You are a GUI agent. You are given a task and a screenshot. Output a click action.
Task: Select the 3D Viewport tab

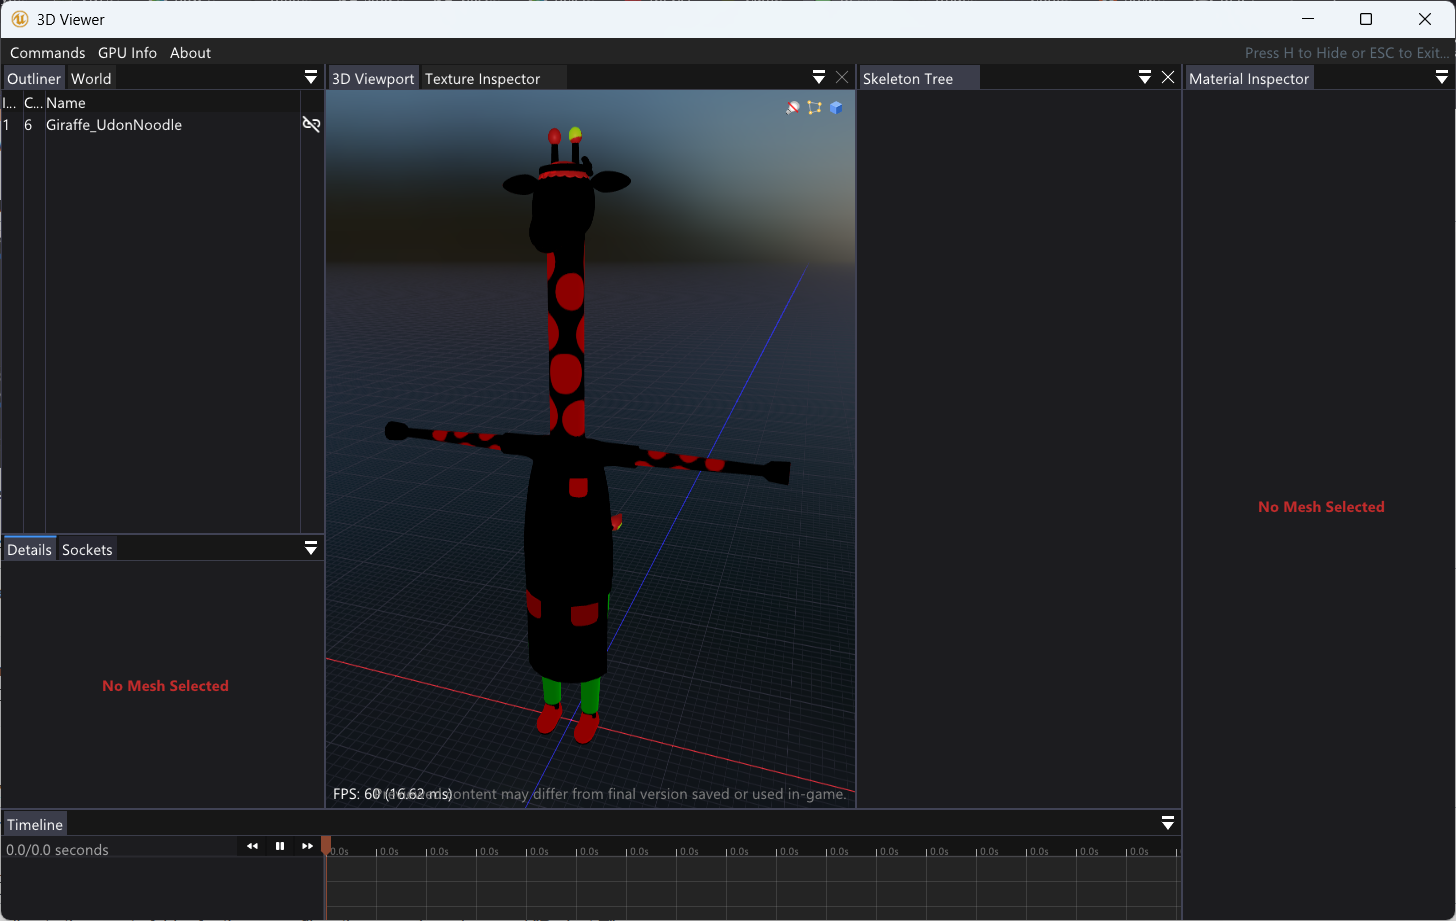[x=373, y=79]
